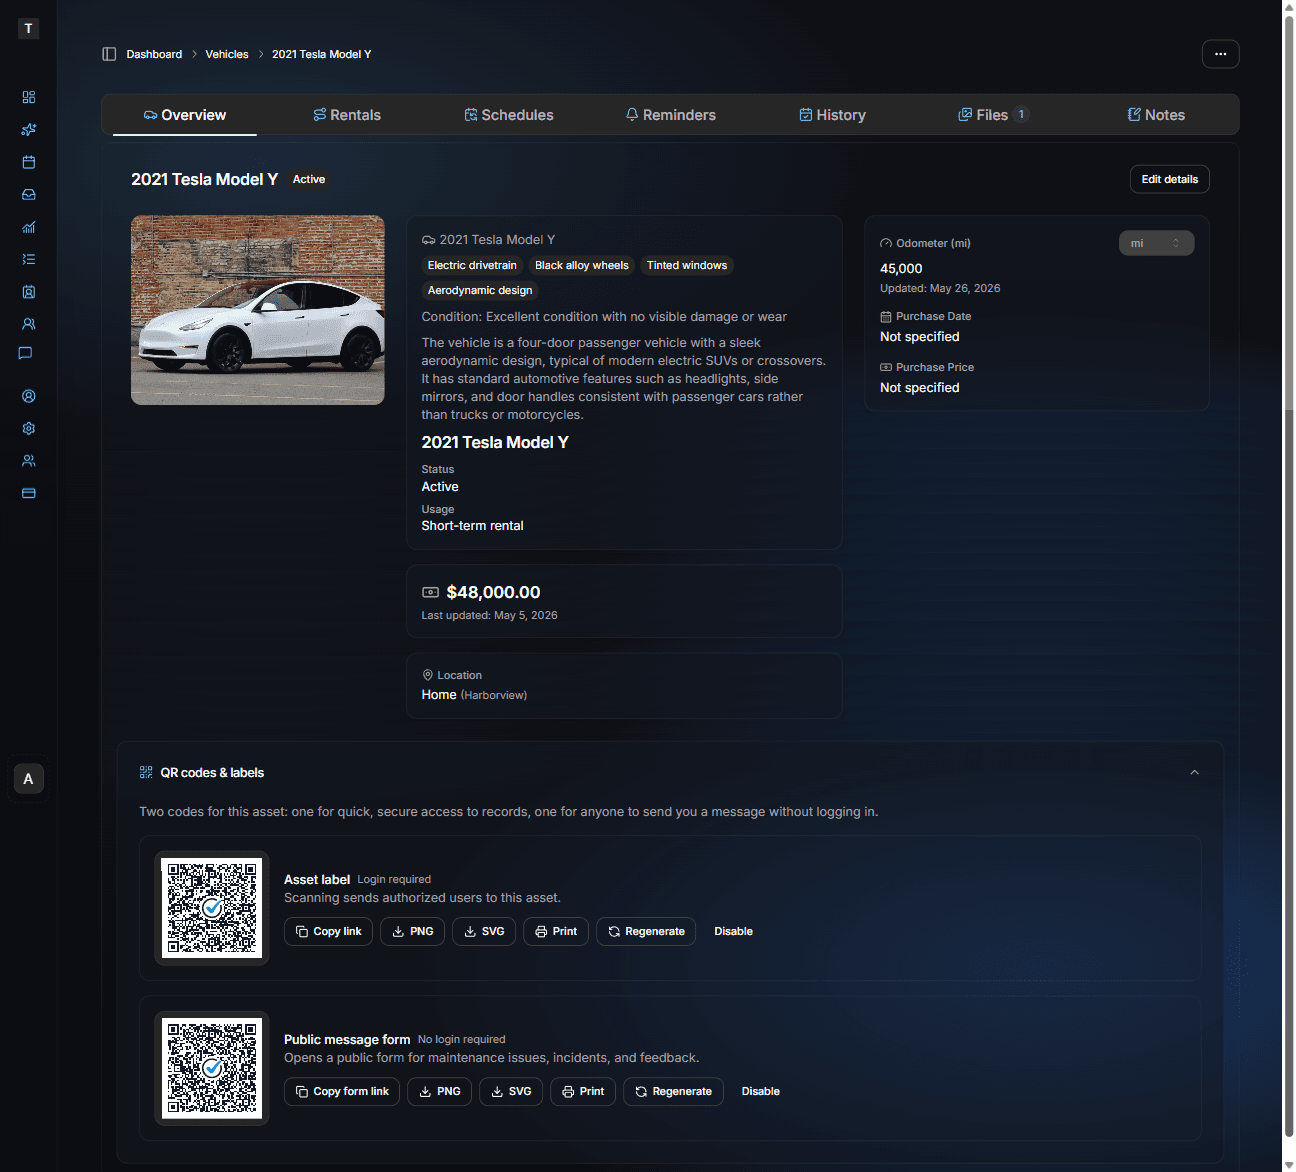Viewport: 1296px width, 1172px height.
Task: Print the Asset label QR code
Action: 556,931
